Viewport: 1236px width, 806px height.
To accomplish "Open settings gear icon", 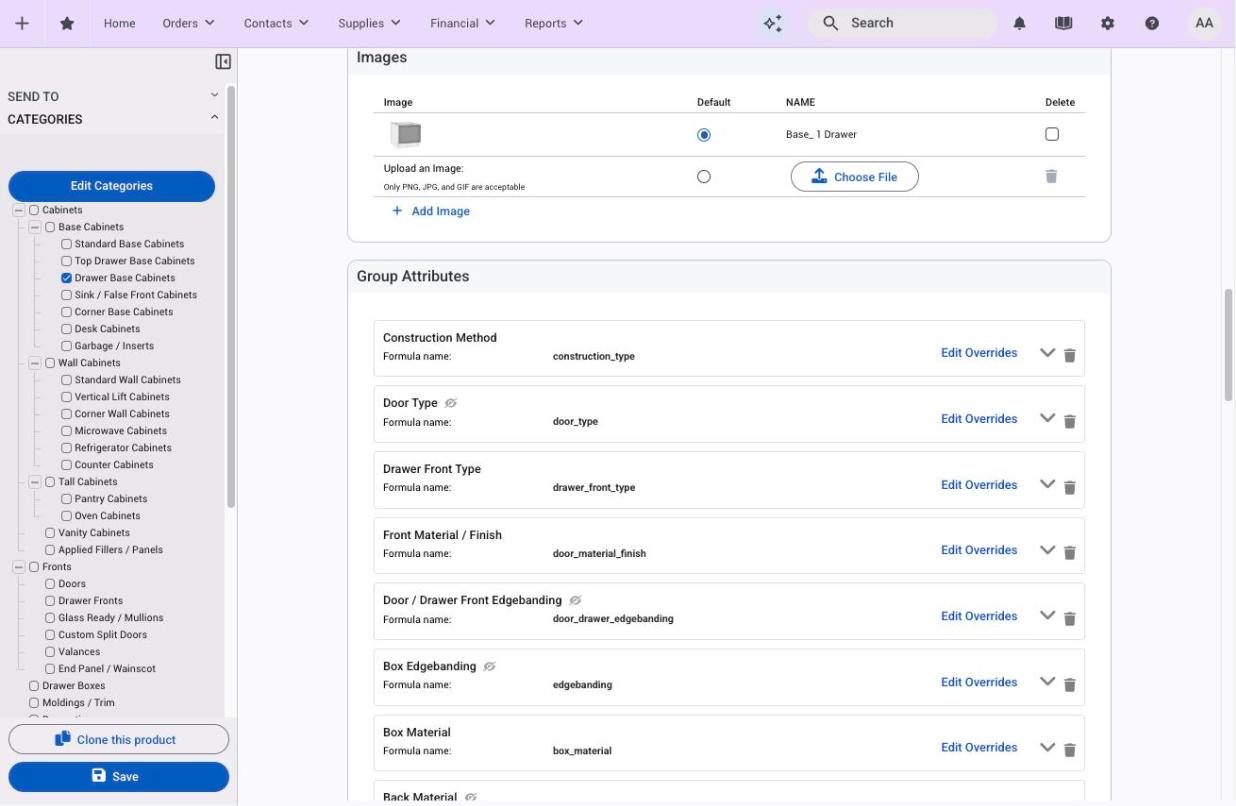I will (x=1108, y=23).
